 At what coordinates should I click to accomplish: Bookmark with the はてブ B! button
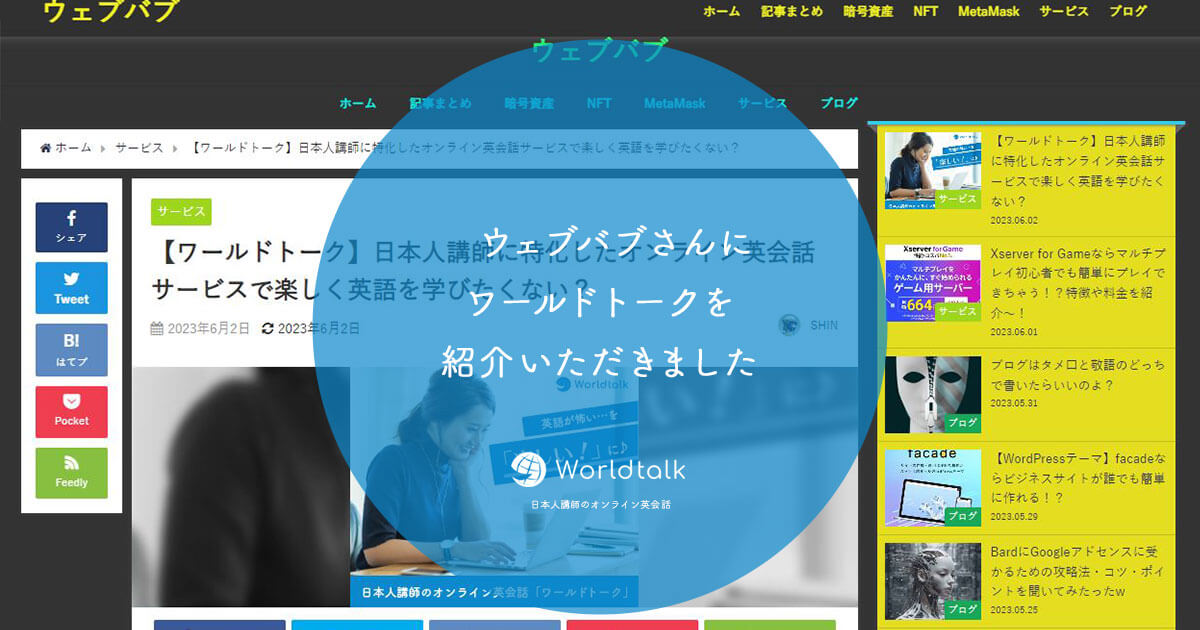(x=71, y=350)
